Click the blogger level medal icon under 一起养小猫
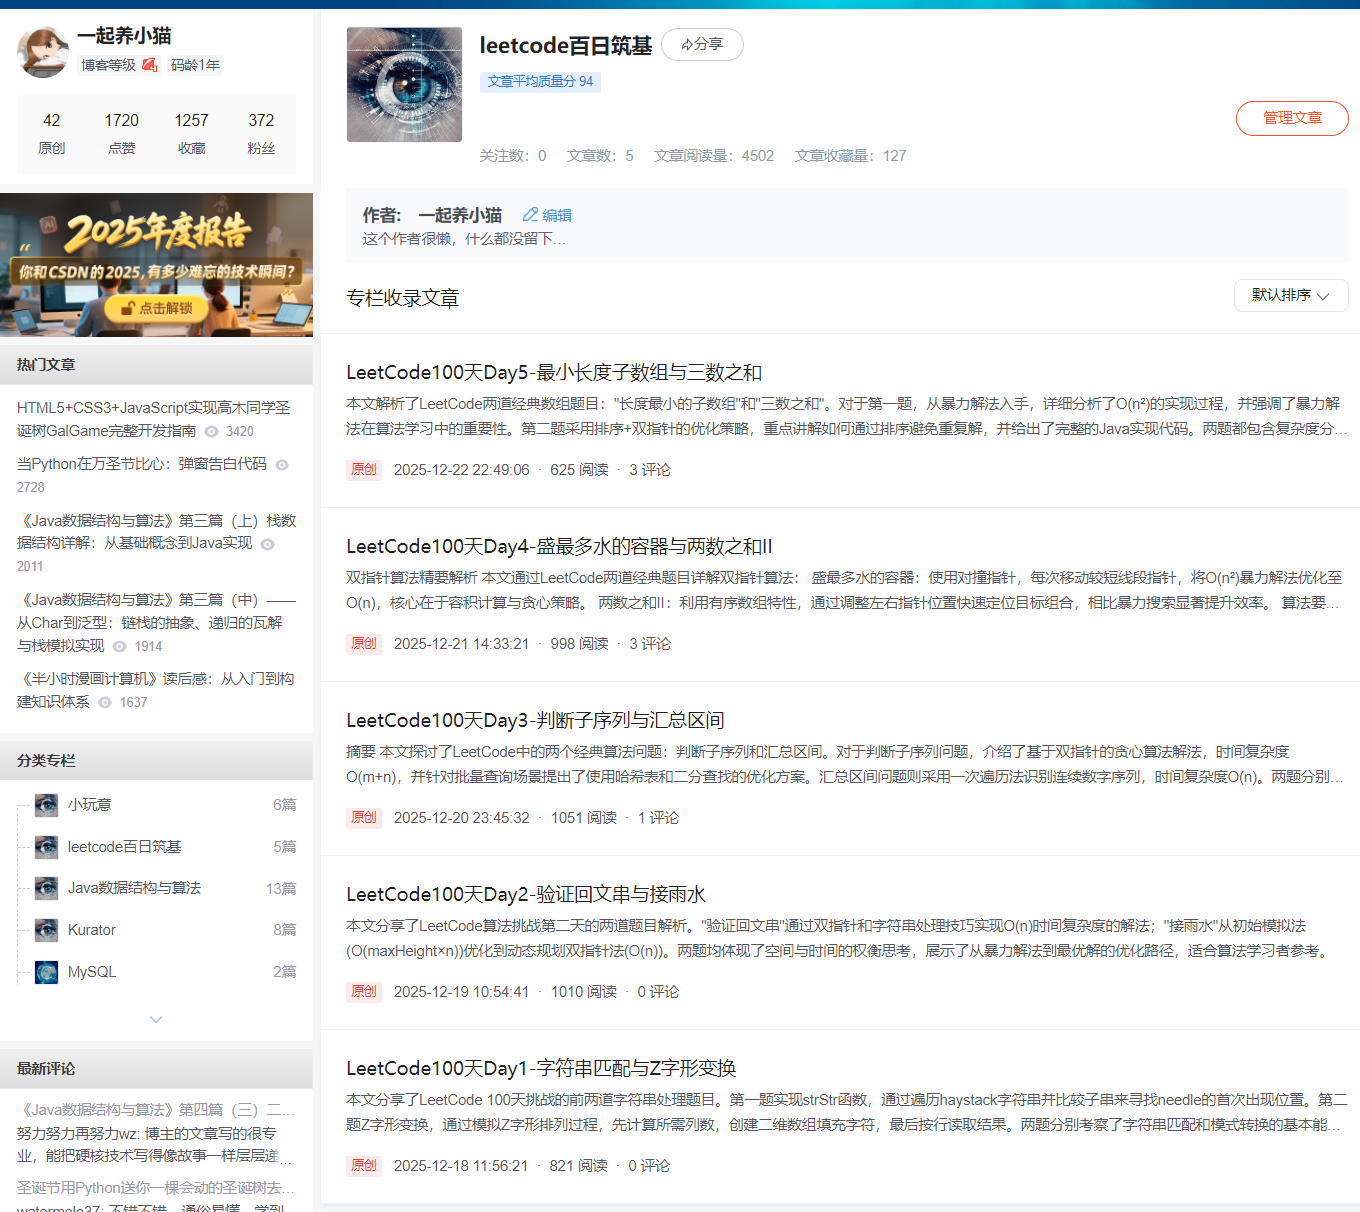The image size is (1360, 1212). [x=149, y=64]
